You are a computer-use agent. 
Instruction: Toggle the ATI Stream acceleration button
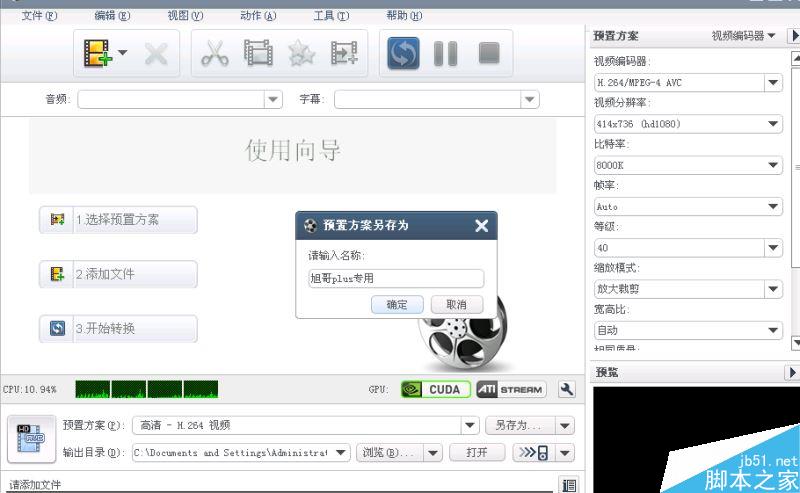point(511,389)
